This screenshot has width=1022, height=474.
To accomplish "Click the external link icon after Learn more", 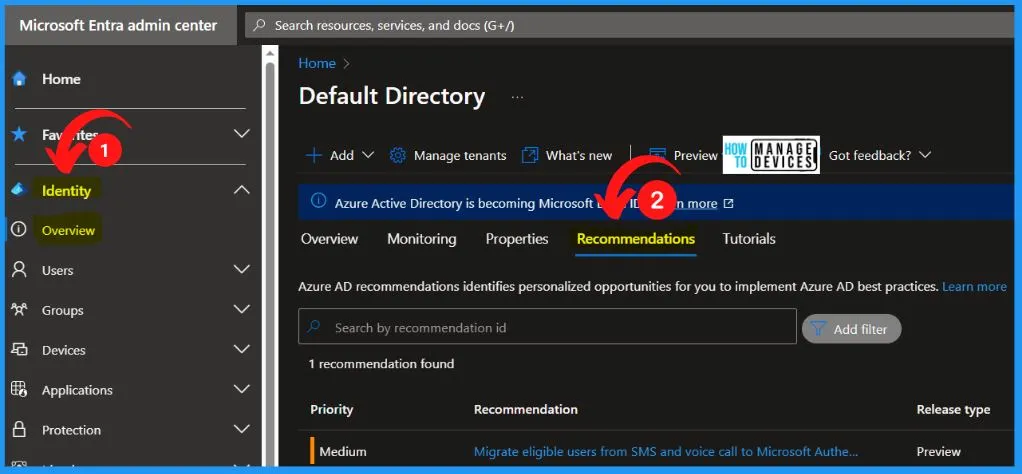I will 729,204.
